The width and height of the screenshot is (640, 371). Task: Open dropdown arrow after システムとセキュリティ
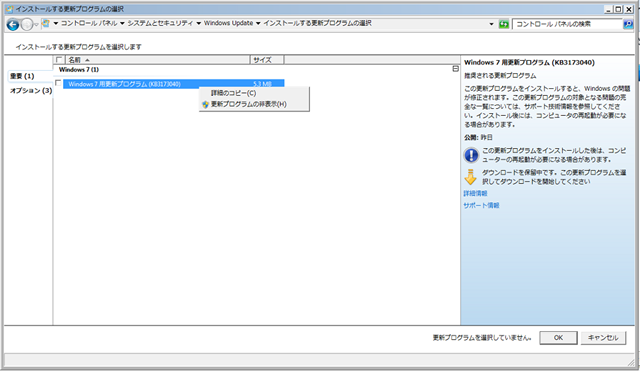coord(199,24)
